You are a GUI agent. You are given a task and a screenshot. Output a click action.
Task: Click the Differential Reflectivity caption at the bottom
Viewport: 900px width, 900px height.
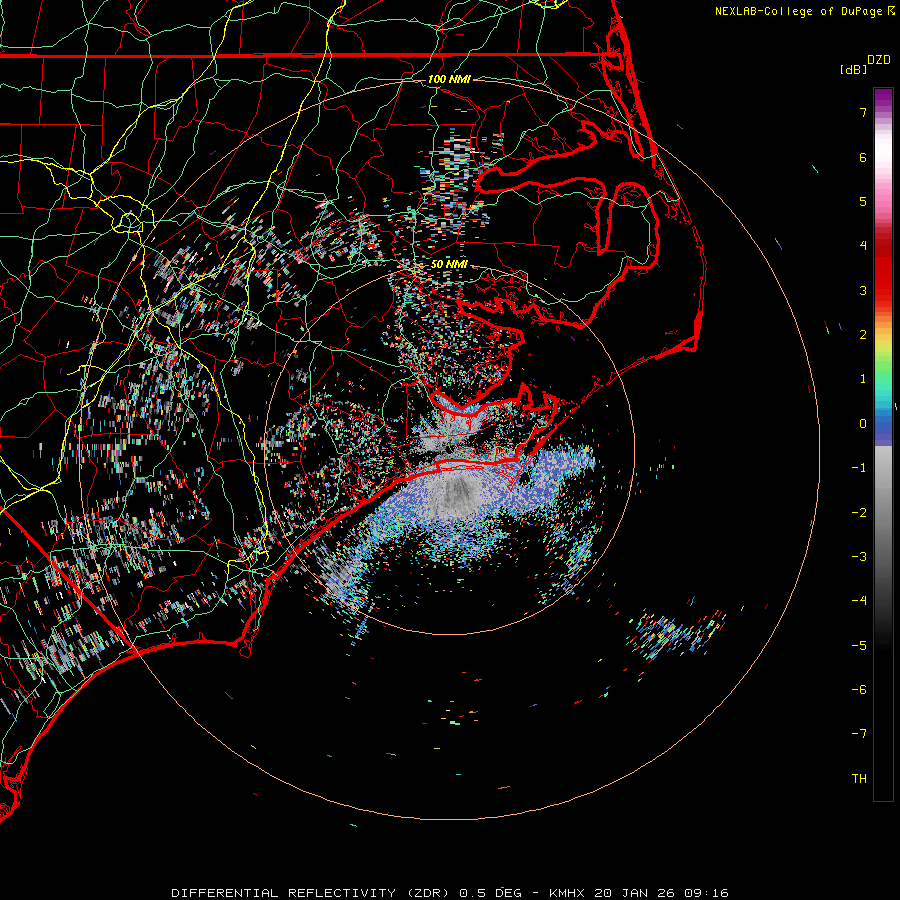[450, 893]
